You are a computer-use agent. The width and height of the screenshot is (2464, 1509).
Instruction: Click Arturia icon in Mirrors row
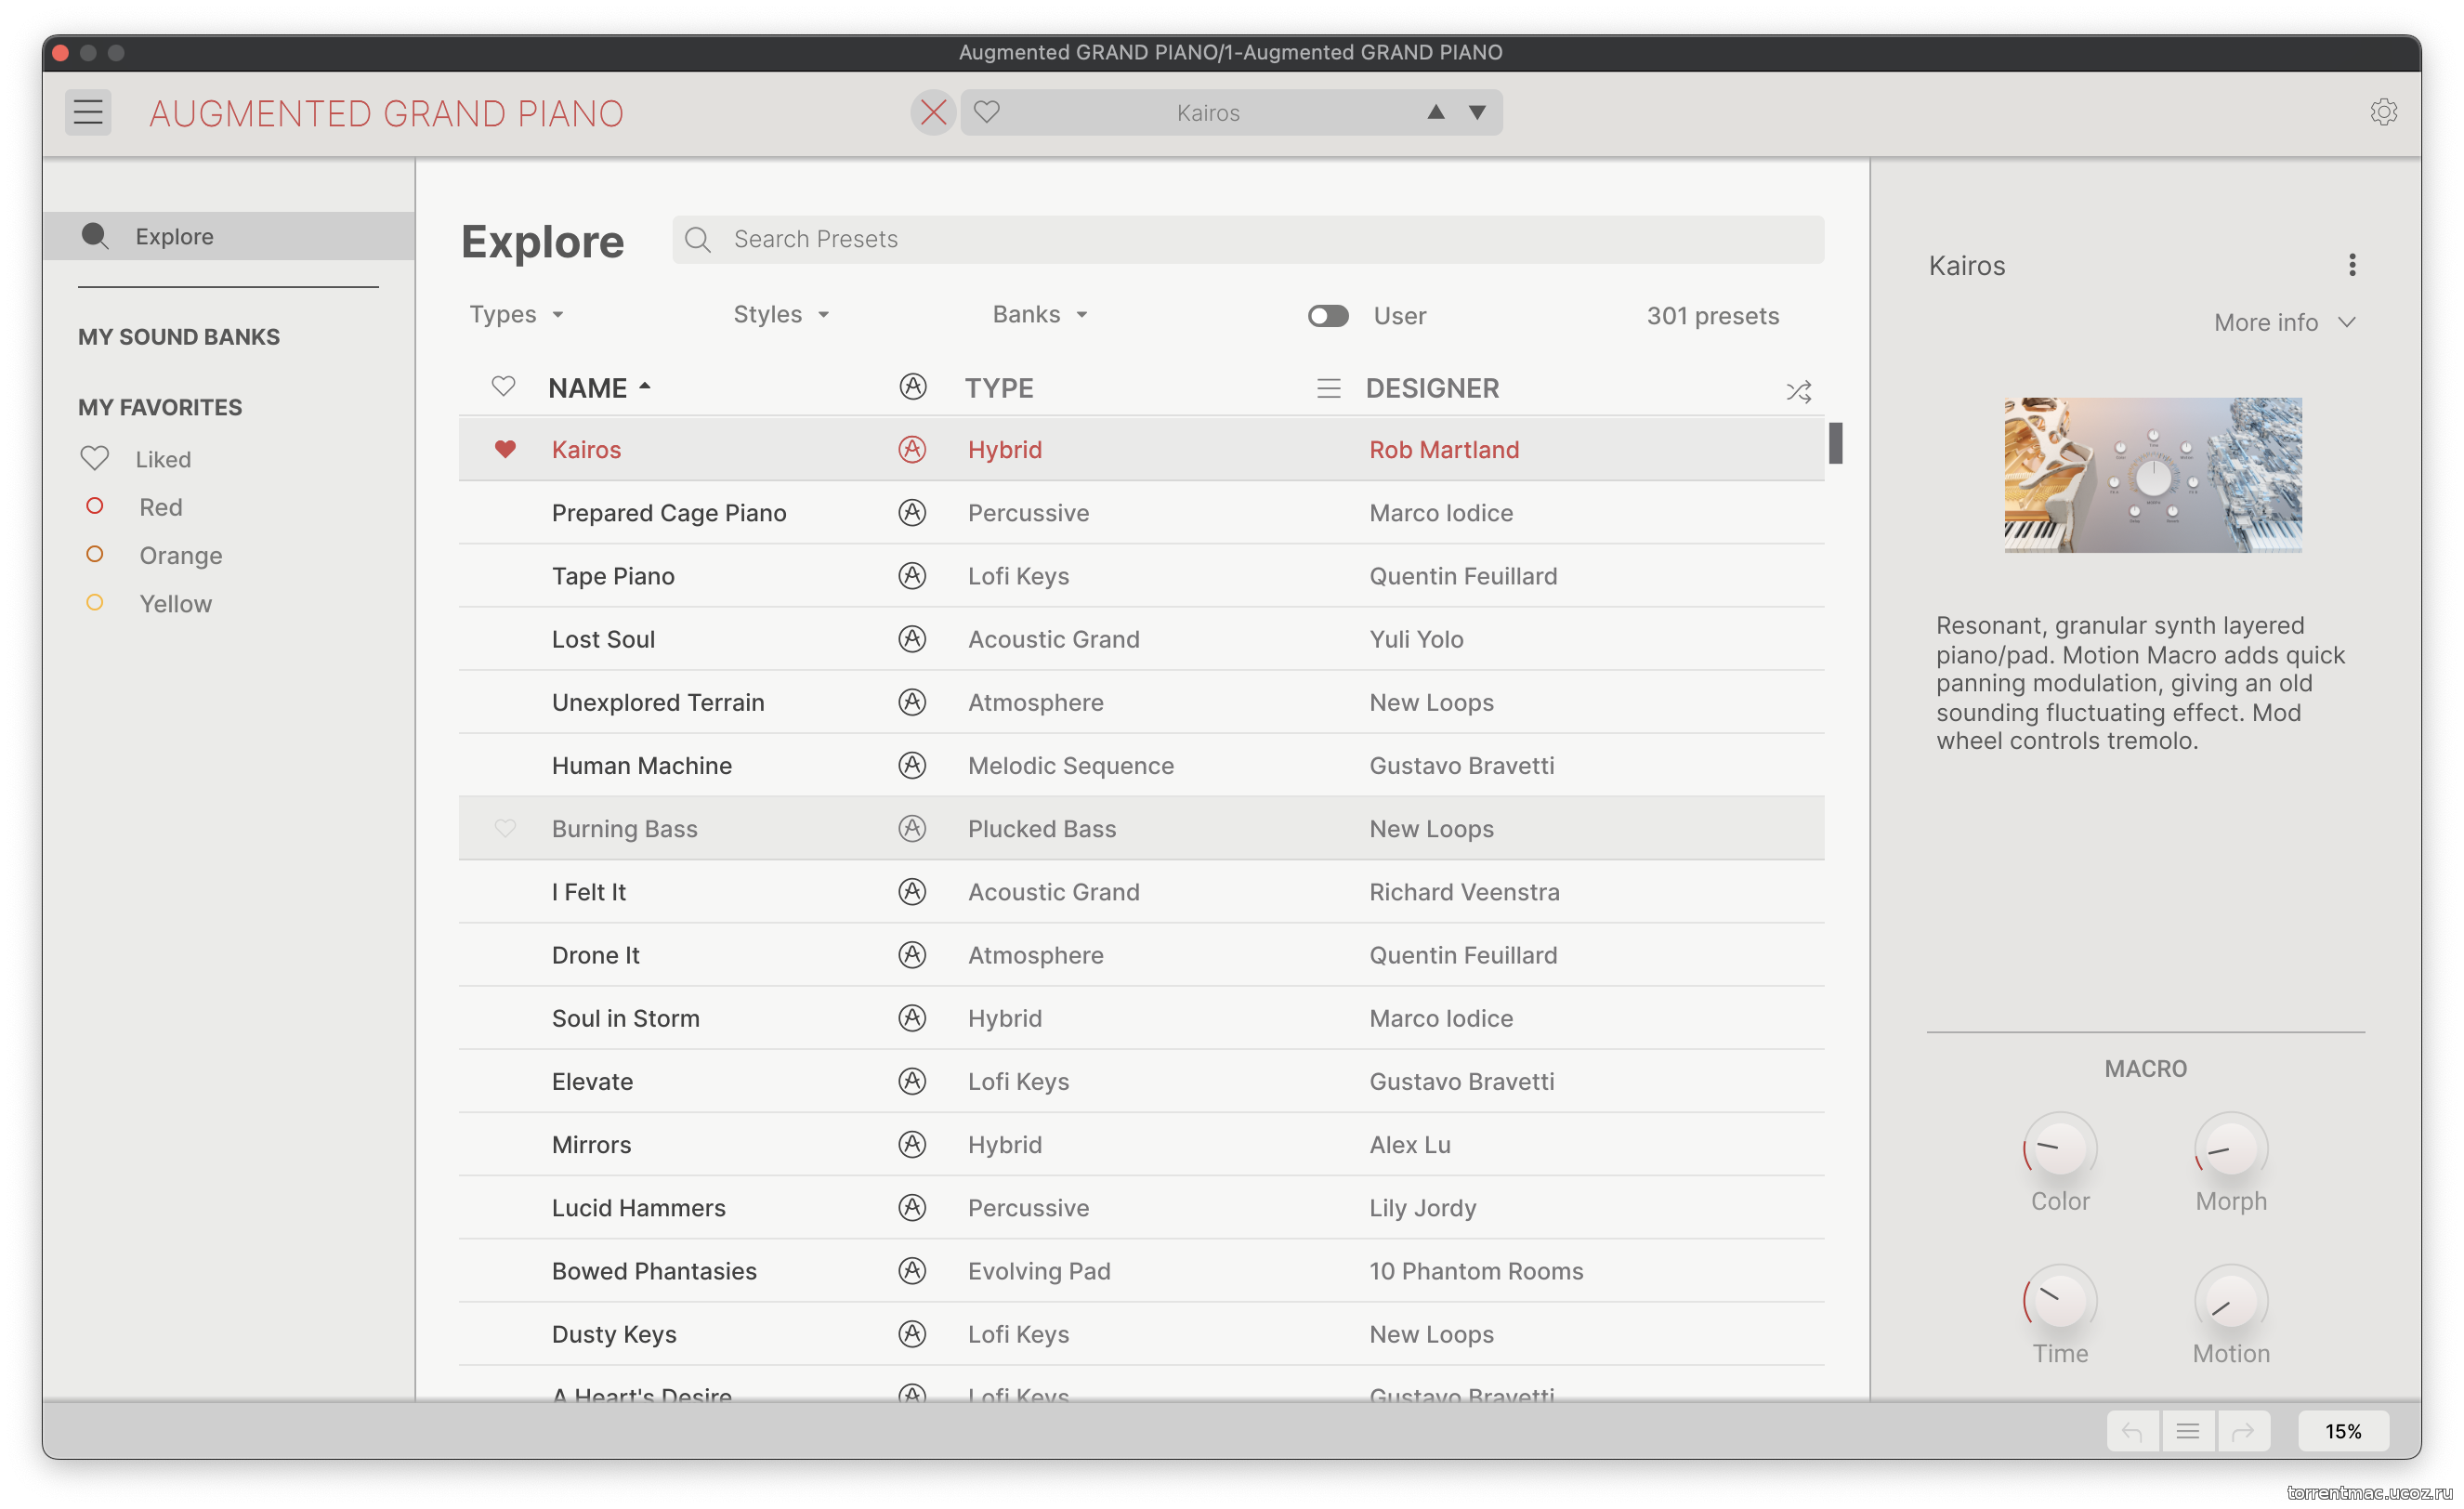(911, 1144)
